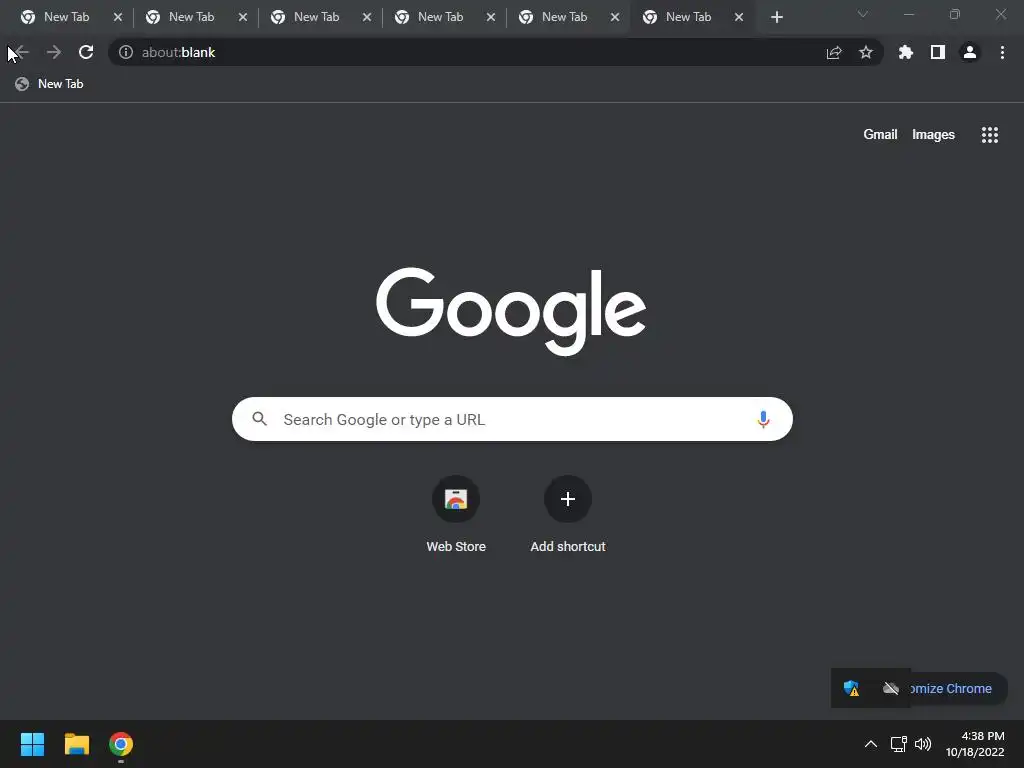Switch to the first New Tab tab

[x=66, y=17]
